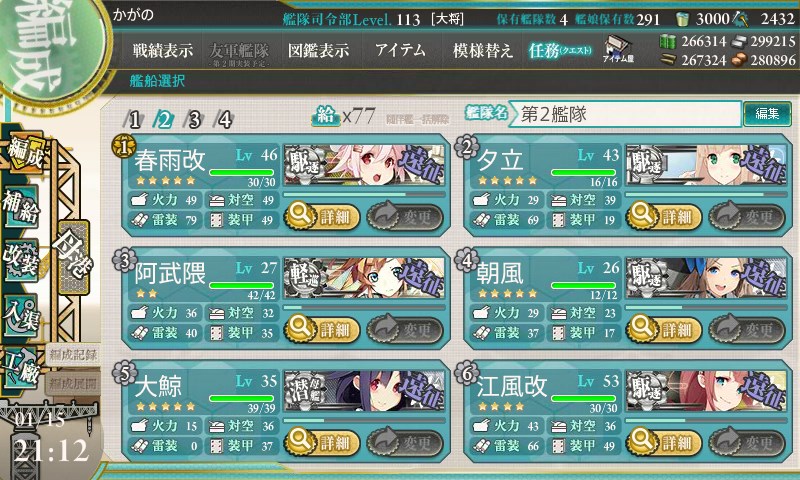Open the 任務 quest menu
800x480 pixels.
tap(560, 50)
